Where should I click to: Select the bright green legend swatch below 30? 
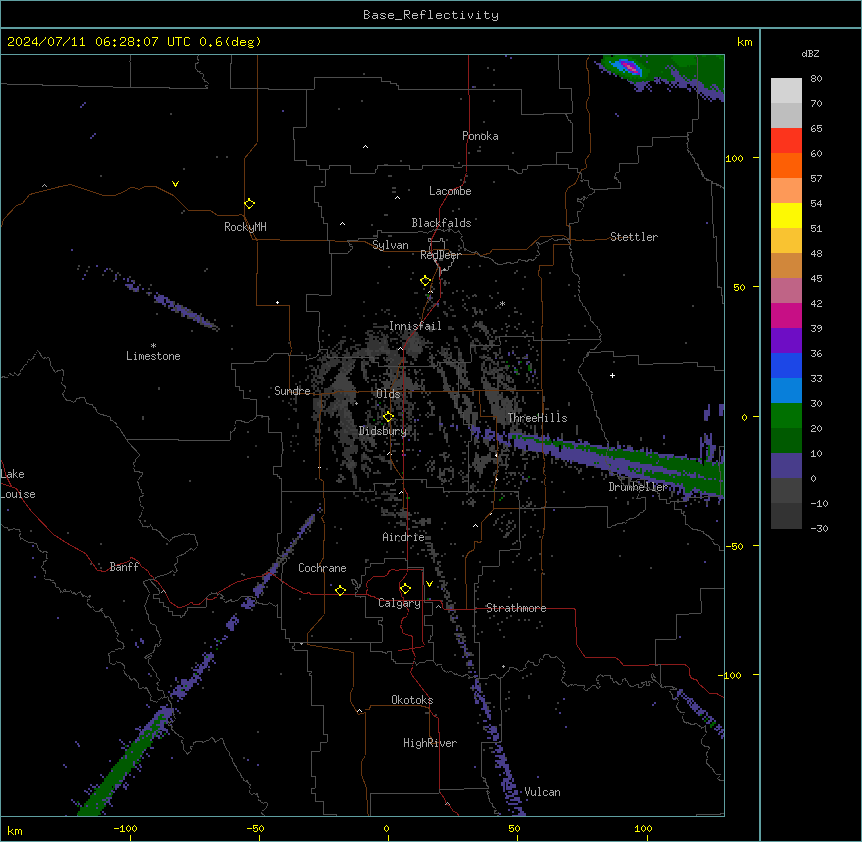click(x=786, y=416)
